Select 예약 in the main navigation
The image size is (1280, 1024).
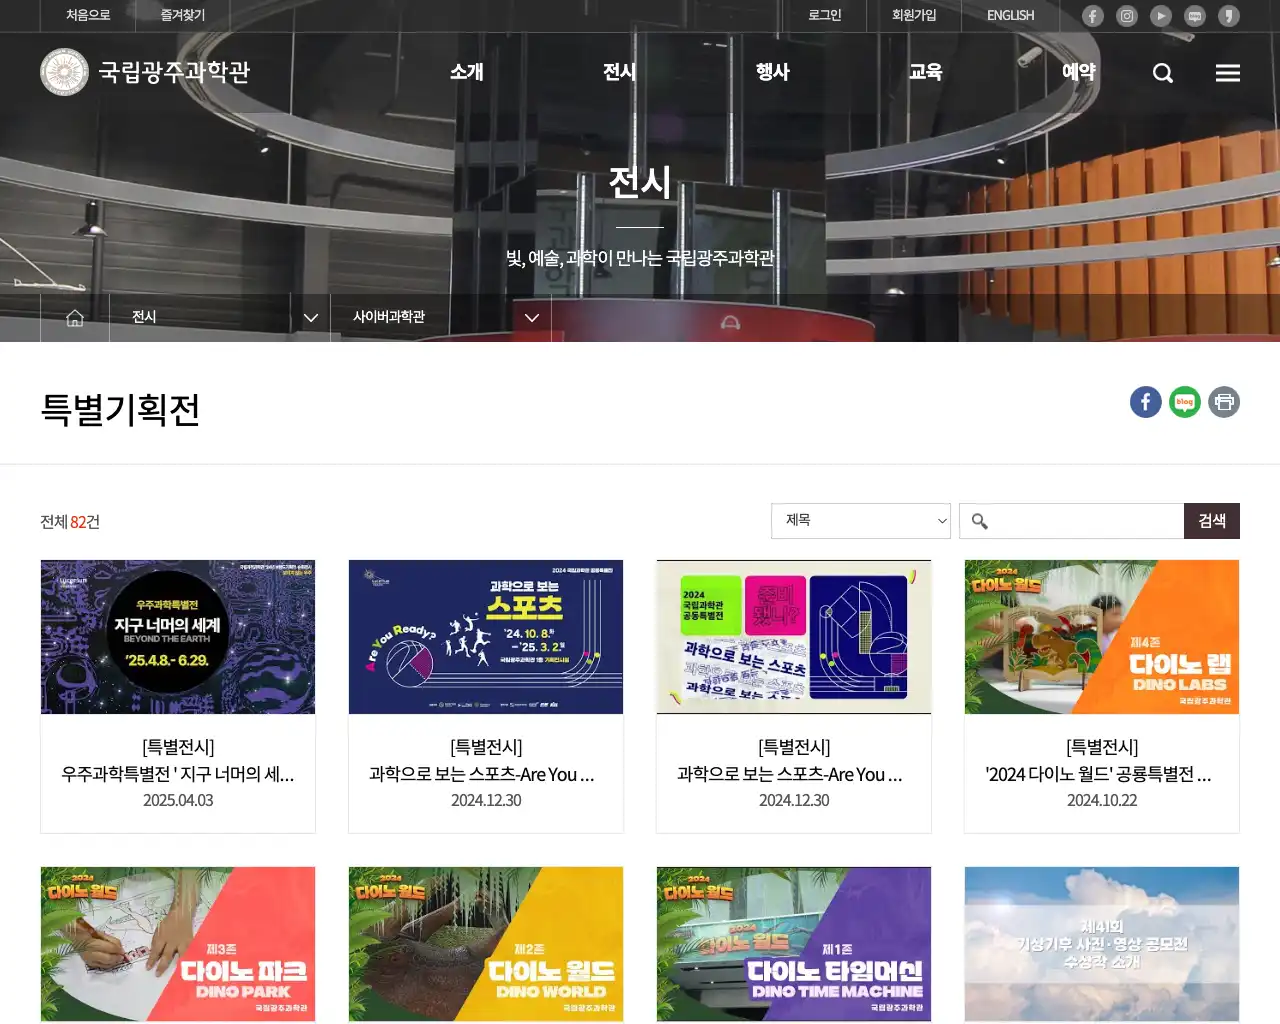pos(1078,72)
